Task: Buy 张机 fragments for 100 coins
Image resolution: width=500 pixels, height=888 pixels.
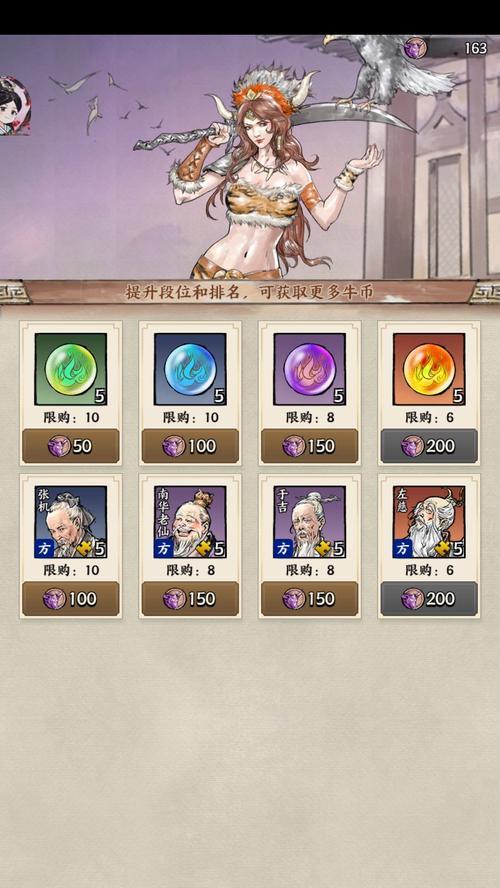Action: [x=71, y=599]
